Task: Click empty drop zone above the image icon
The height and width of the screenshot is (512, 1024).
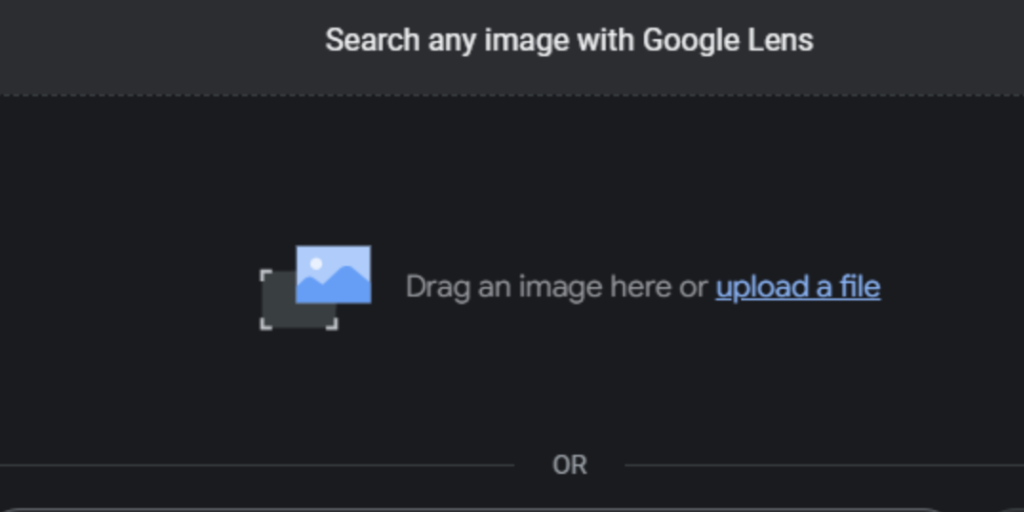Action: click(512, 170)
